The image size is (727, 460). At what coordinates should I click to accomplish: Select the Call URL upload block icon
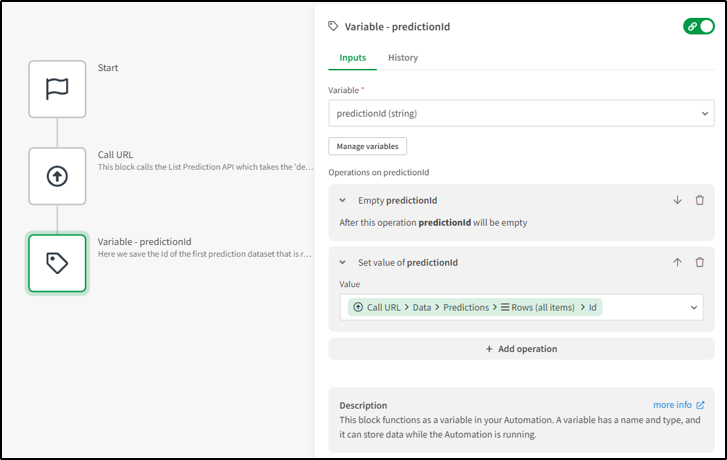click(x=57, y=177)
